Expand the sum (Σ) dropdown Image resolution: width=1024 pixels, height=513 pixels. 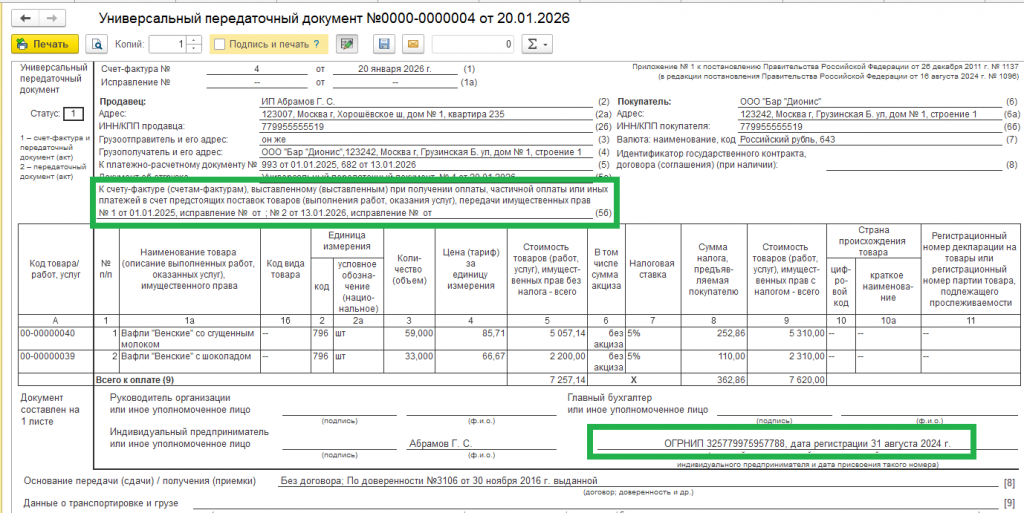537,44
